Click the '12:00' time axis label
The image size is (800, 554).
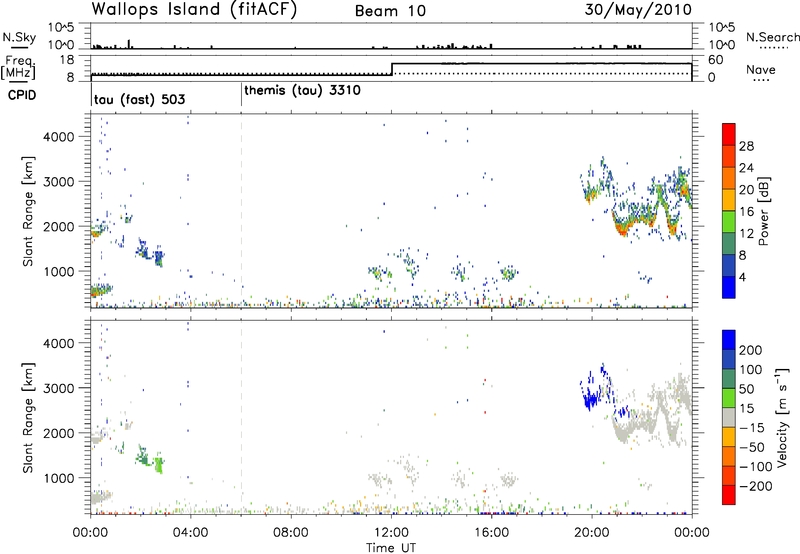[x=391, y=533]
